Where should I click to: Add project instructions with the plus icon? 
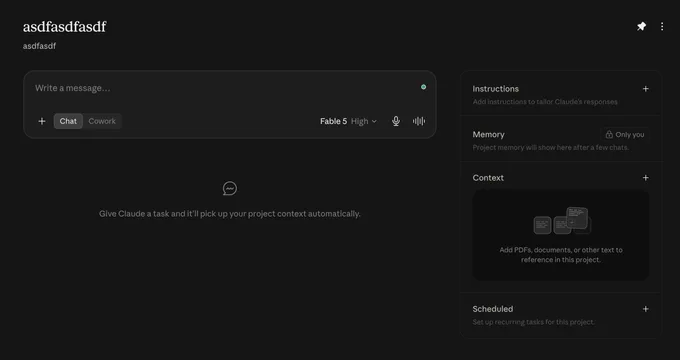click(x=645, y=88)
